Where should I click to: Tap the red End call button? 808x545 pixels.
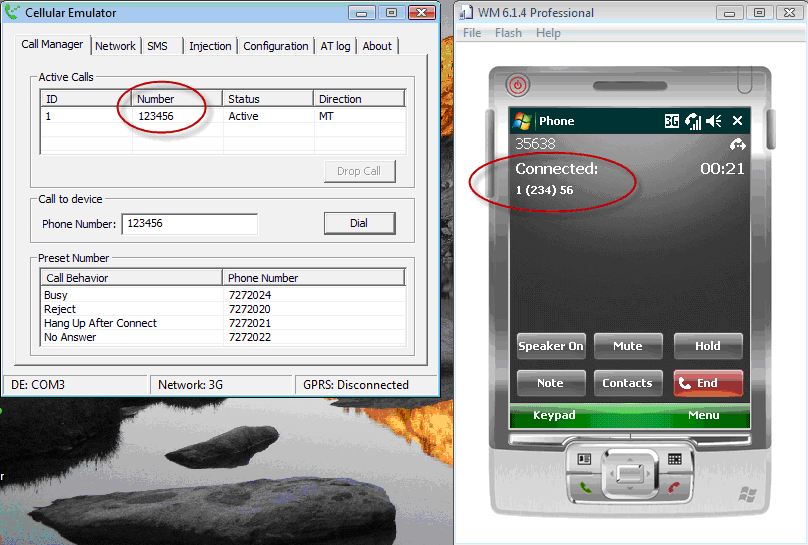click(708, 383)
